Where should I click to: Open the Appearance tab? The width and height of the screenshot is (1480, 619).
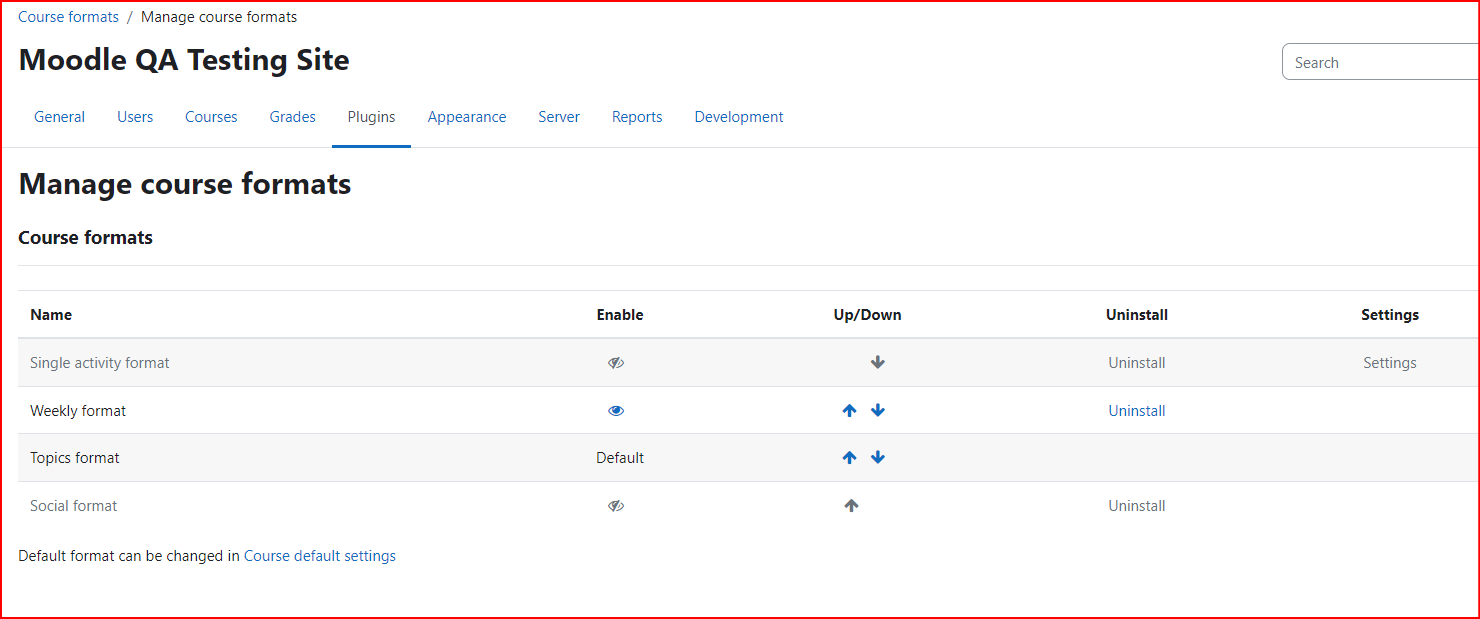coord(467,117)
